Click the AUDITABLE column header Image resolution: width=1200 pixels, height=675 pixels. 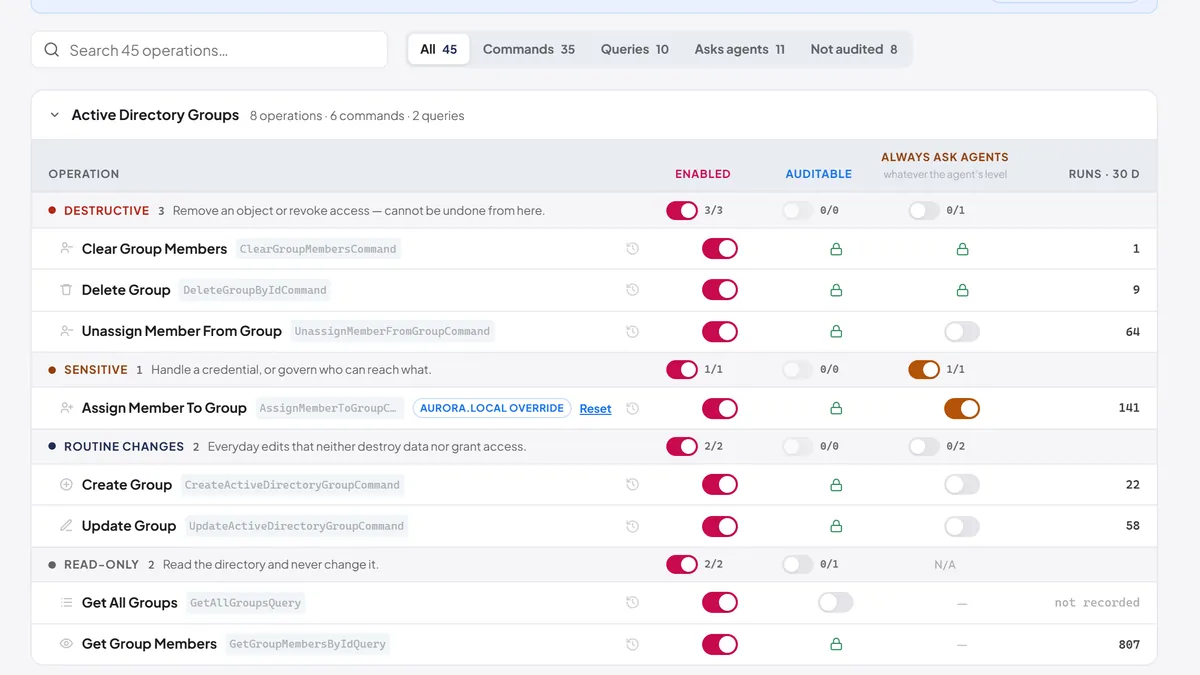(819, 174)
